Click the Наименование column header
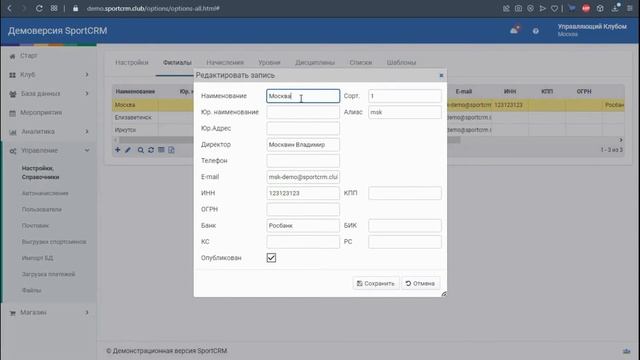 pyautogui.click(x=135, y=91)
